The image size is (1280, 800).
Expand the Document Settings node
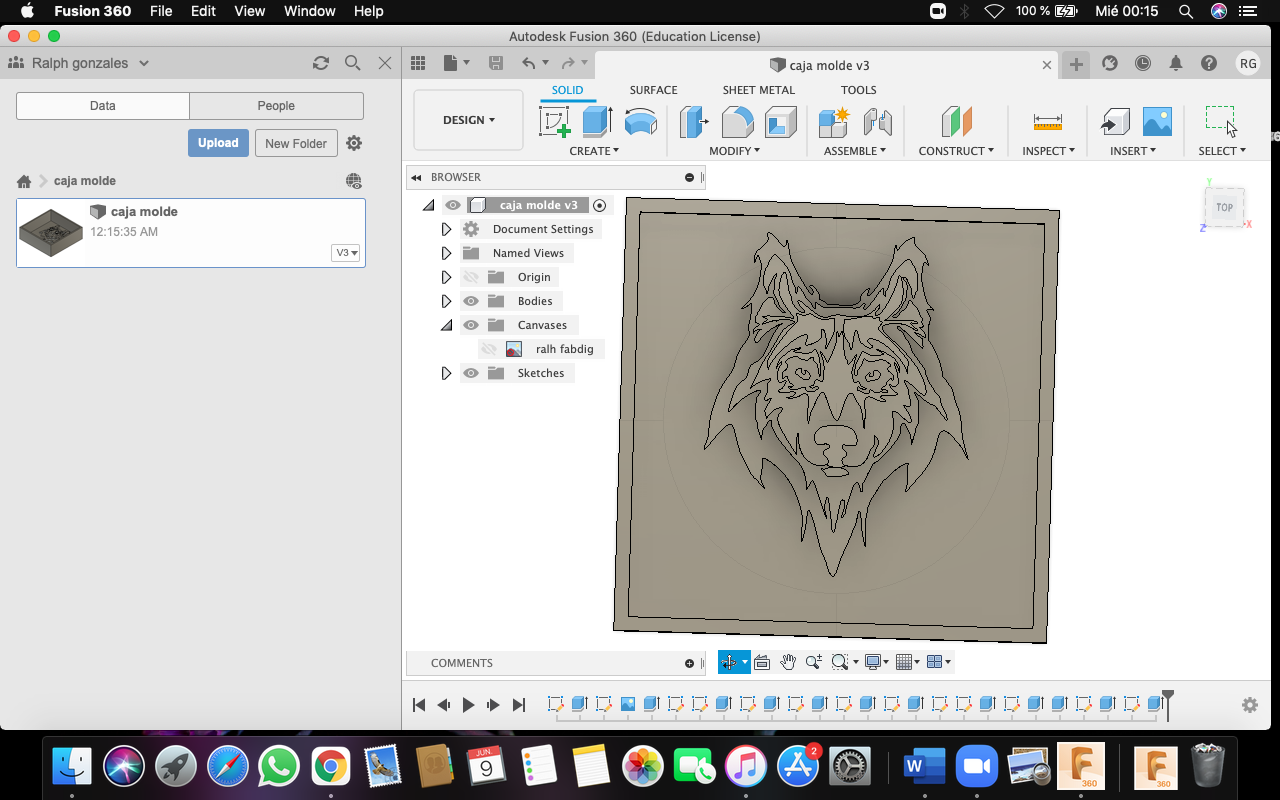[x=446, y=229]
